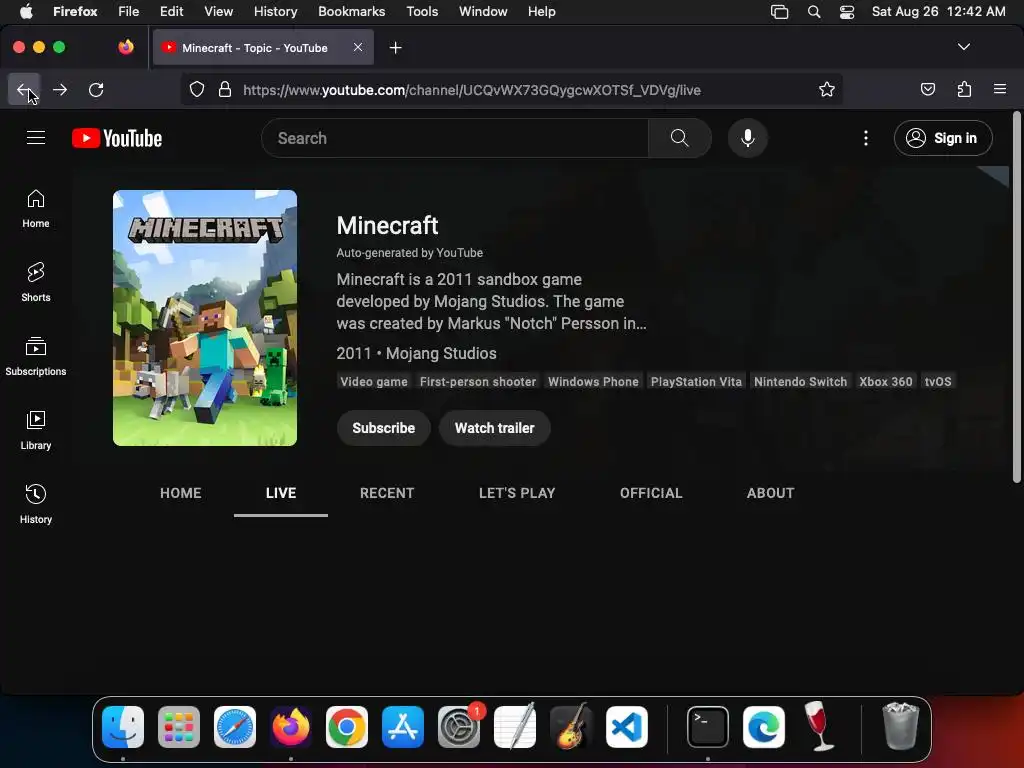
Task: Click the page vertical scrollbar
Action: pos(1016,298)
